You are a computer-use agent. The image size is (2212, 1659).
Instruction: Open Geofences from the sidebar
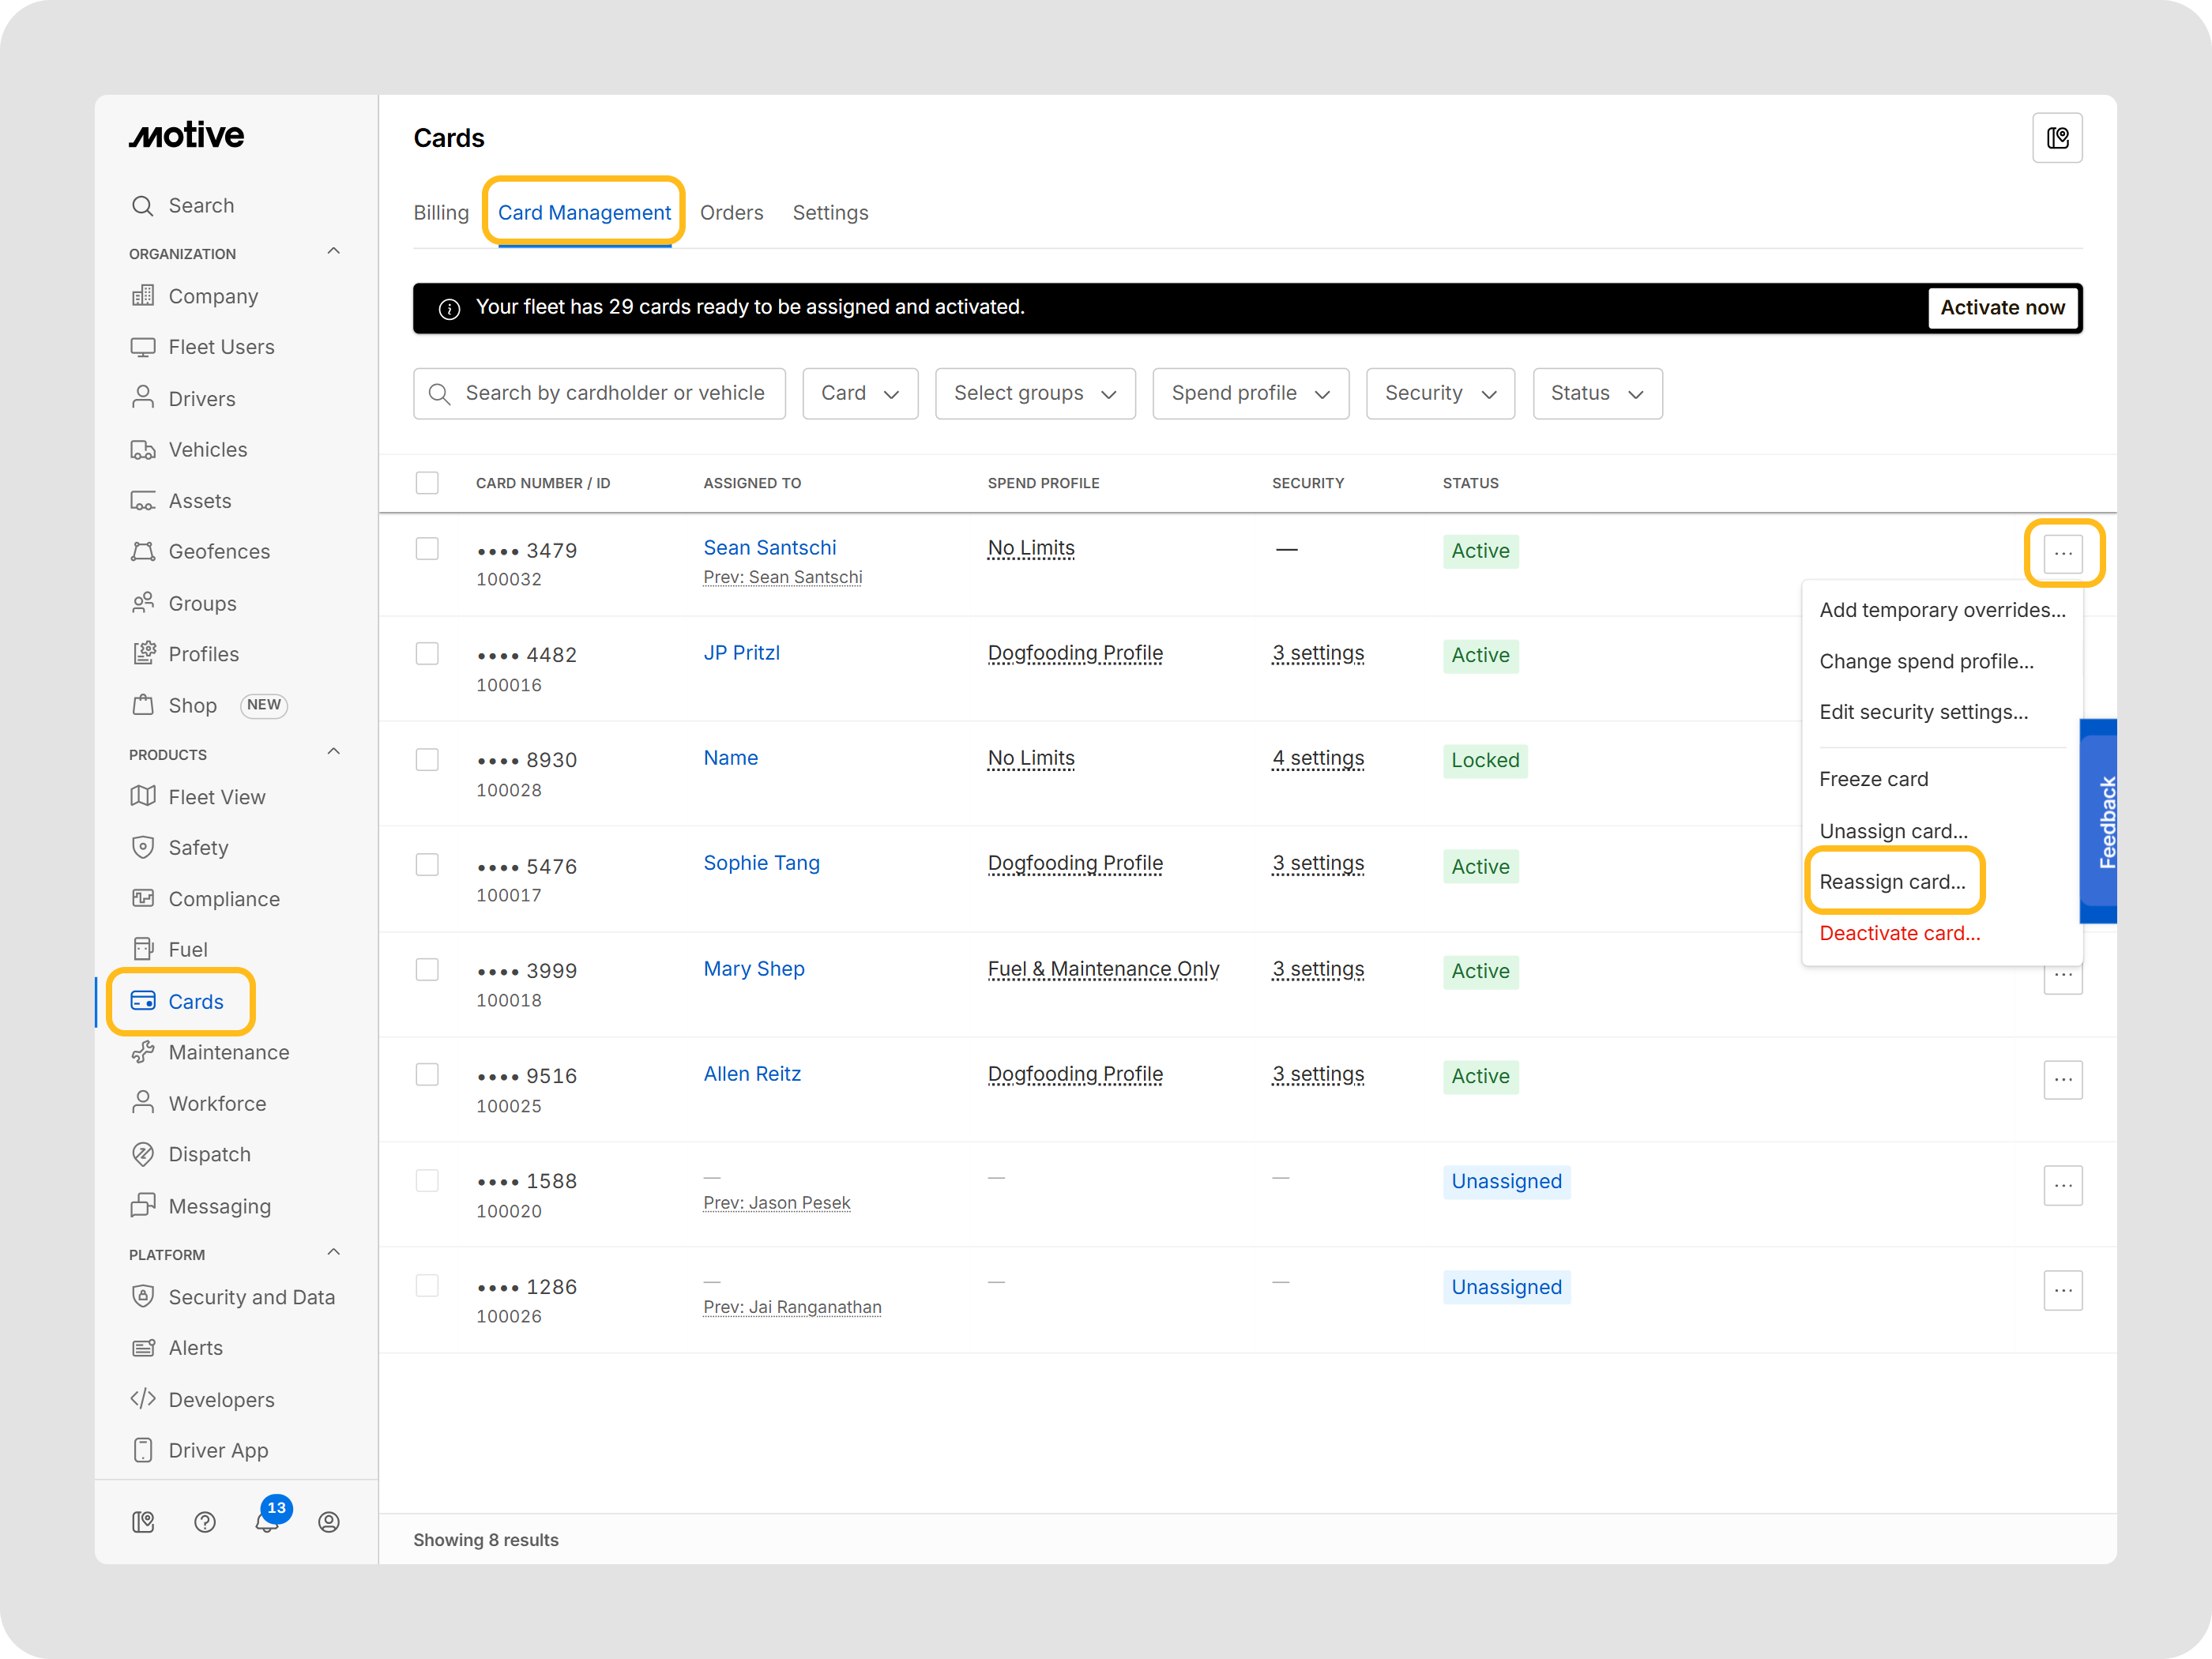pyautogui.click(x=218, y=551)
